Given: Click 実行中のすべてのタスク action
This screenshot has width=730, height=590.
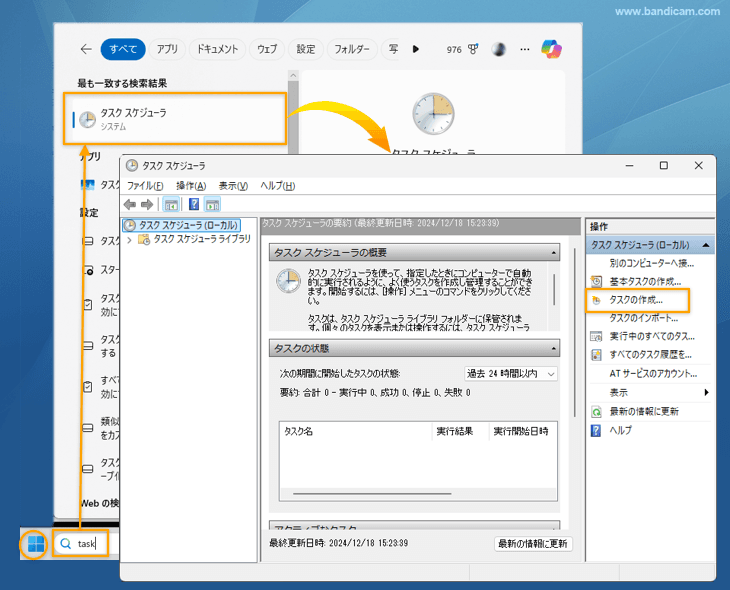Looking at the screenshot, I should [x=652, y=336].
